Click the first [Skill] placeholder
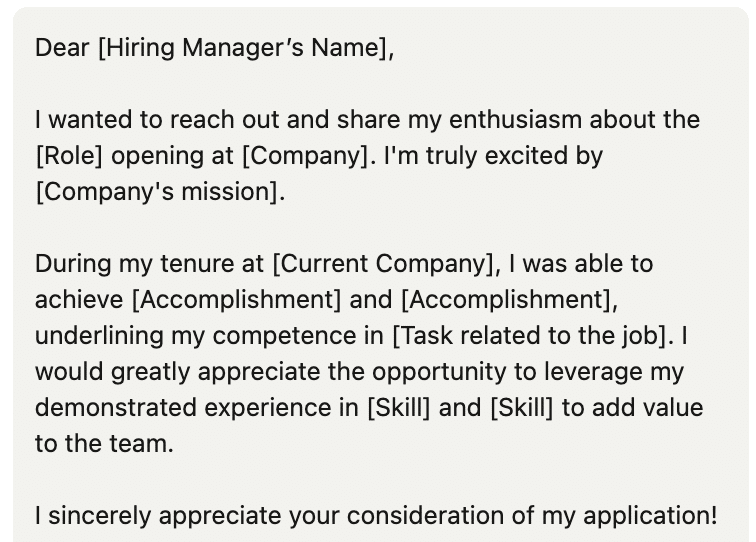 coord(398,408)
